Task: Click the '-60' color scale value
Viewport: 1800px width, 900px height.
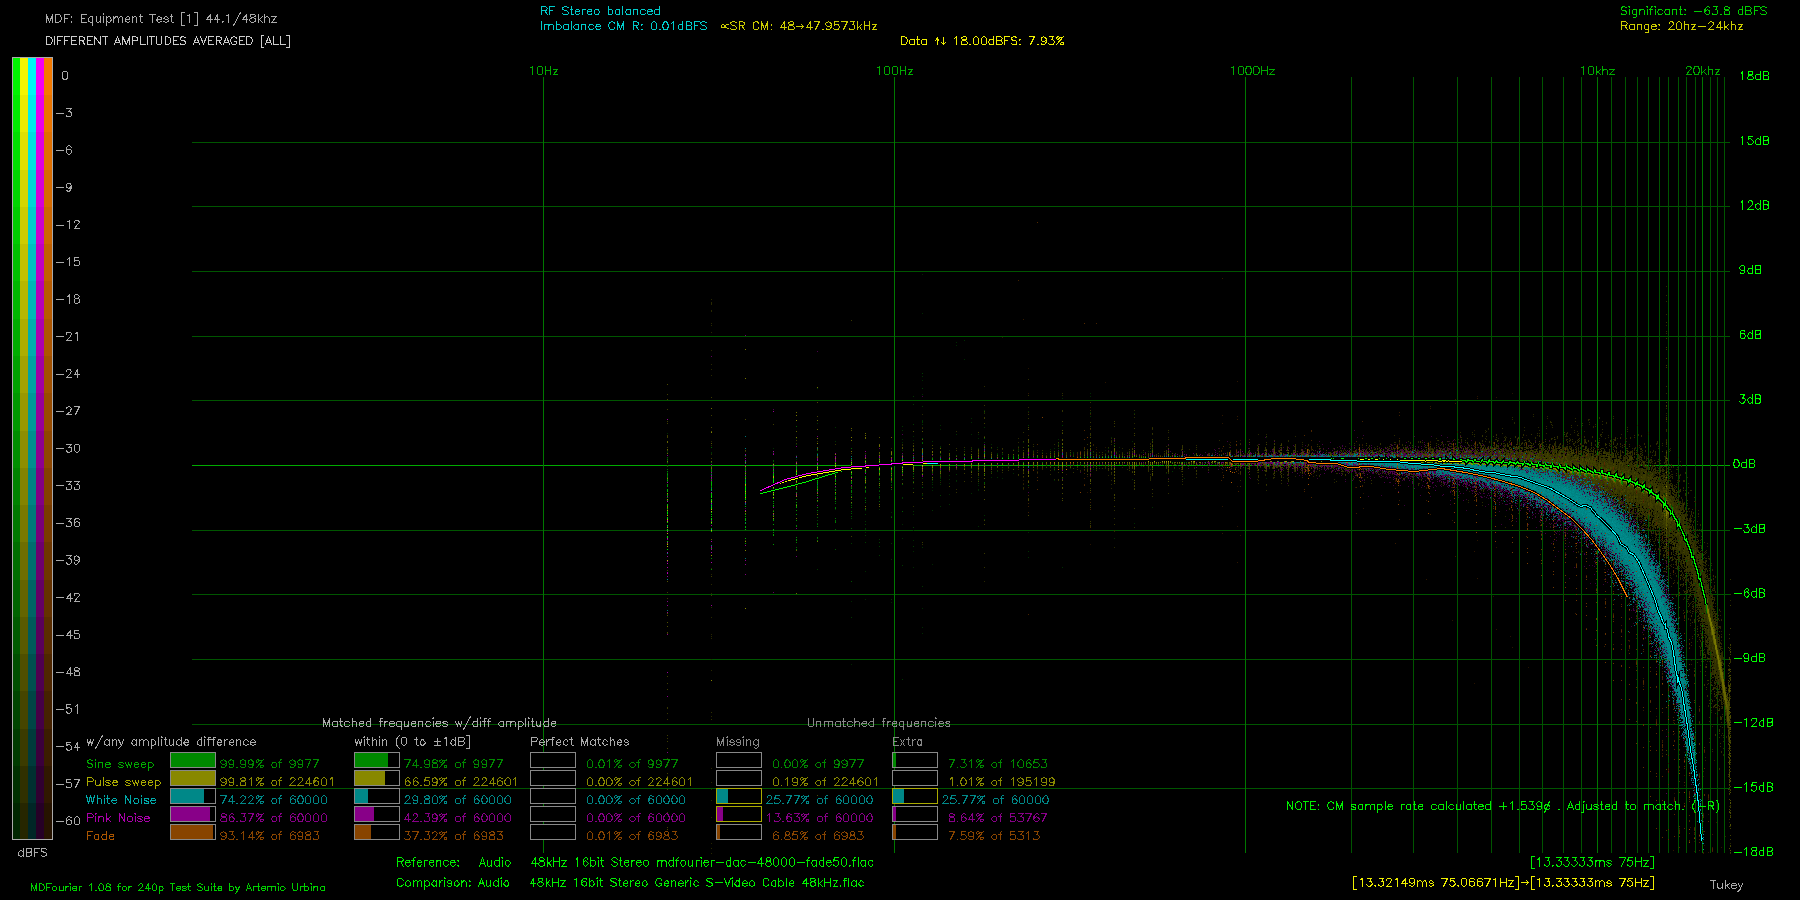Action: (69, 821)
